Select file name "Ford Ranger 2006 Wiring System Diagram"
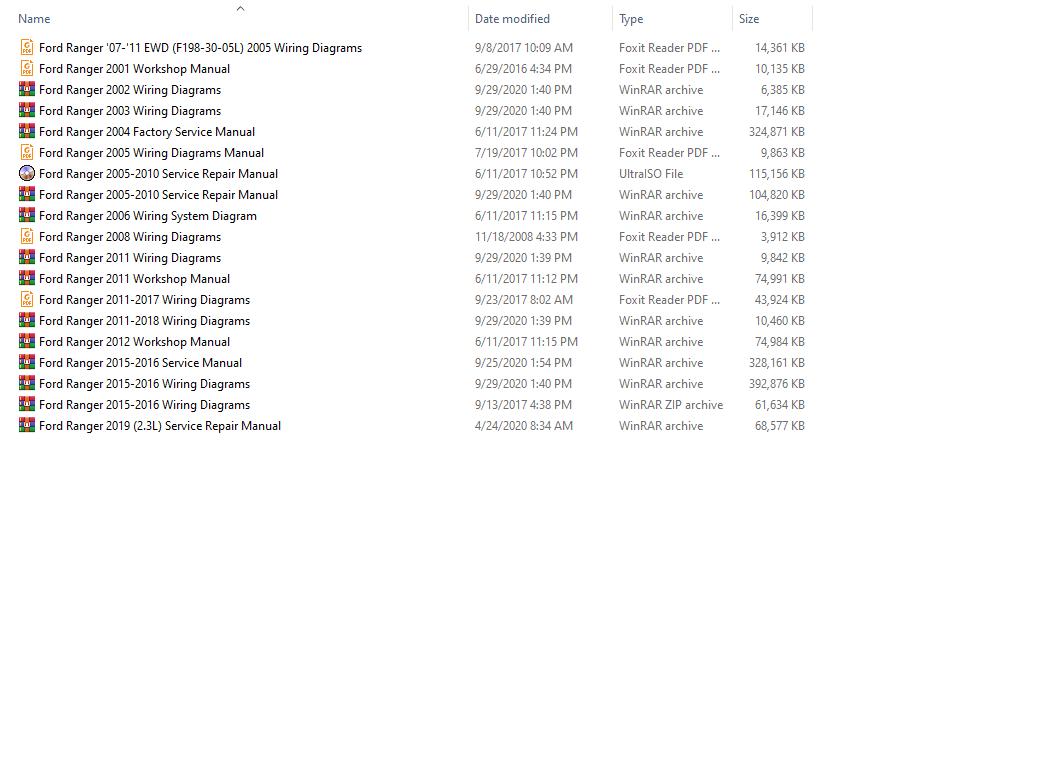Image resolution: width=1043 pixels, height=780 pixels. tap(148, 215)
